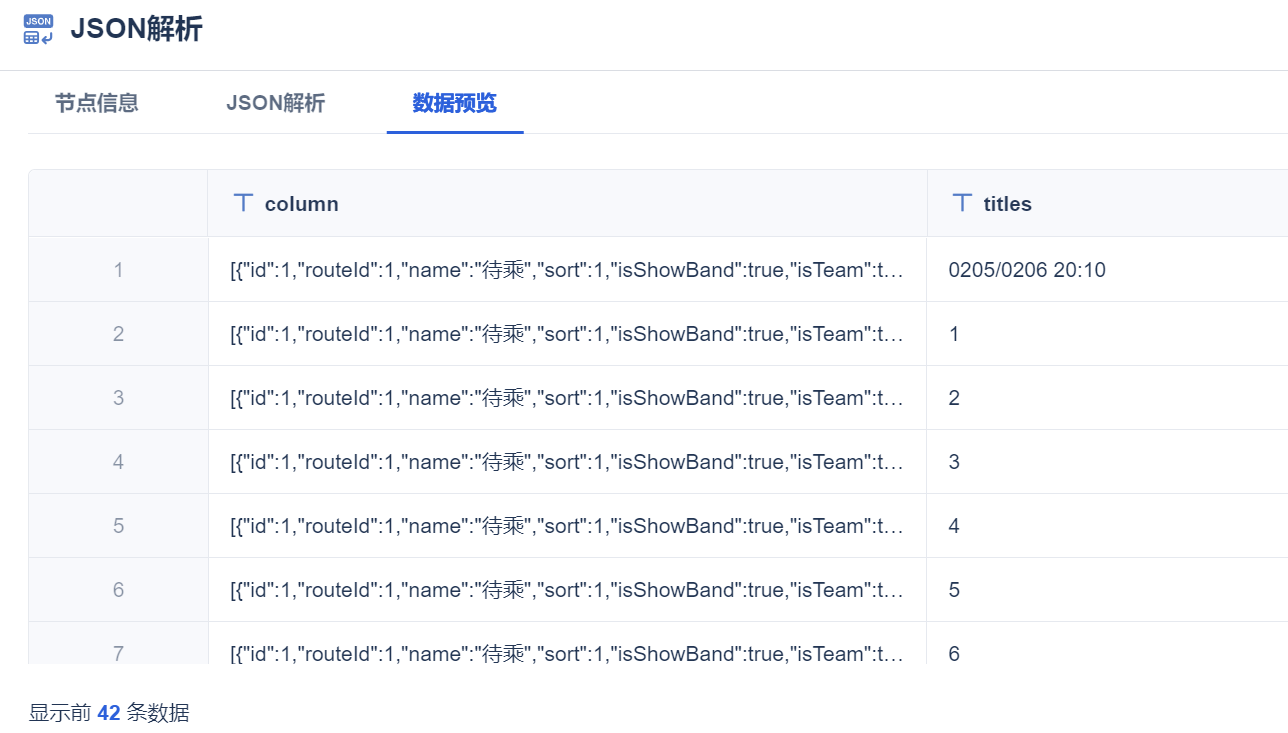Select the 数据预览 tab
This screenshot has height=733, width=1288.
(x=454, y=103)
